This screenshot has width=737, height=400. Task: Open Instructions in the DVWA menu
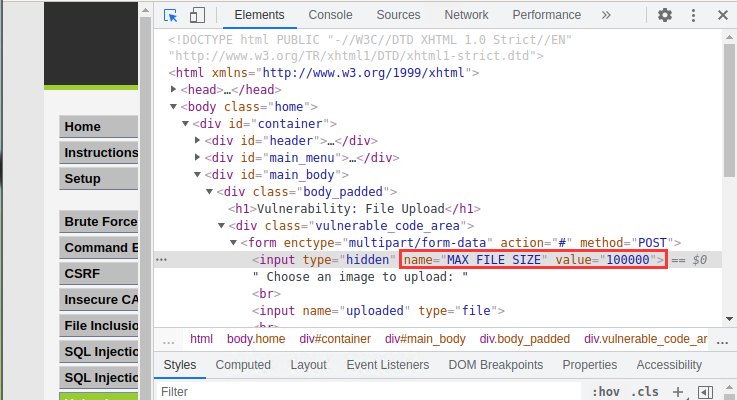point(99,153)
